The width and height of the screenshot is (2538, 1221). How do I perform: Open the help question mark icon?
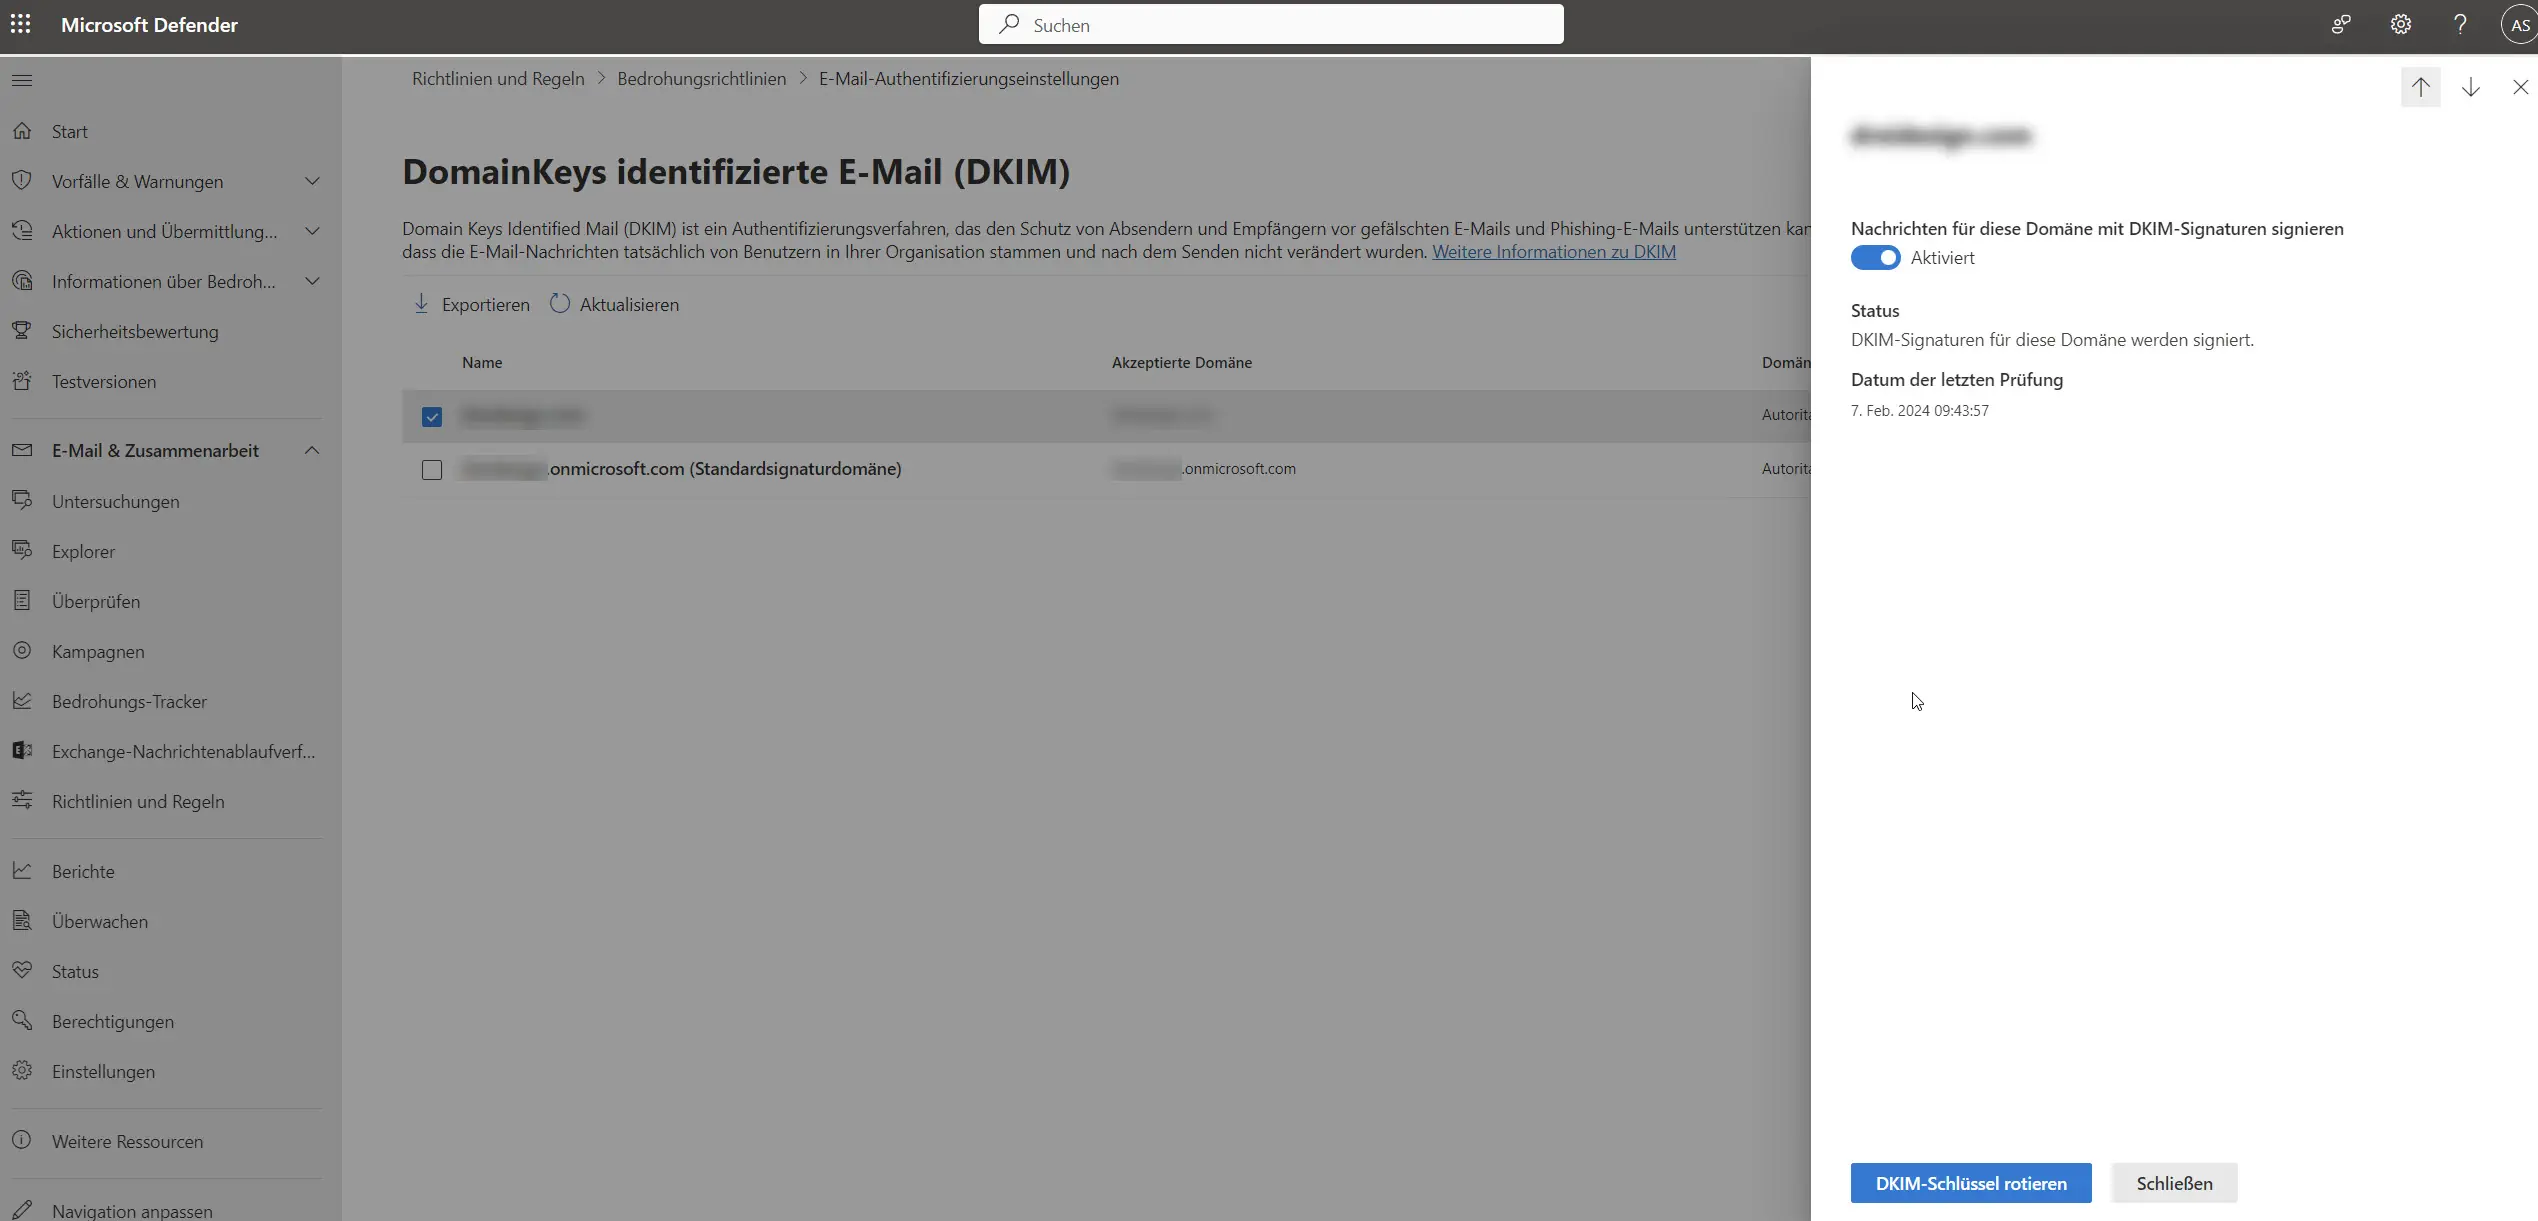coord(2460,25)
